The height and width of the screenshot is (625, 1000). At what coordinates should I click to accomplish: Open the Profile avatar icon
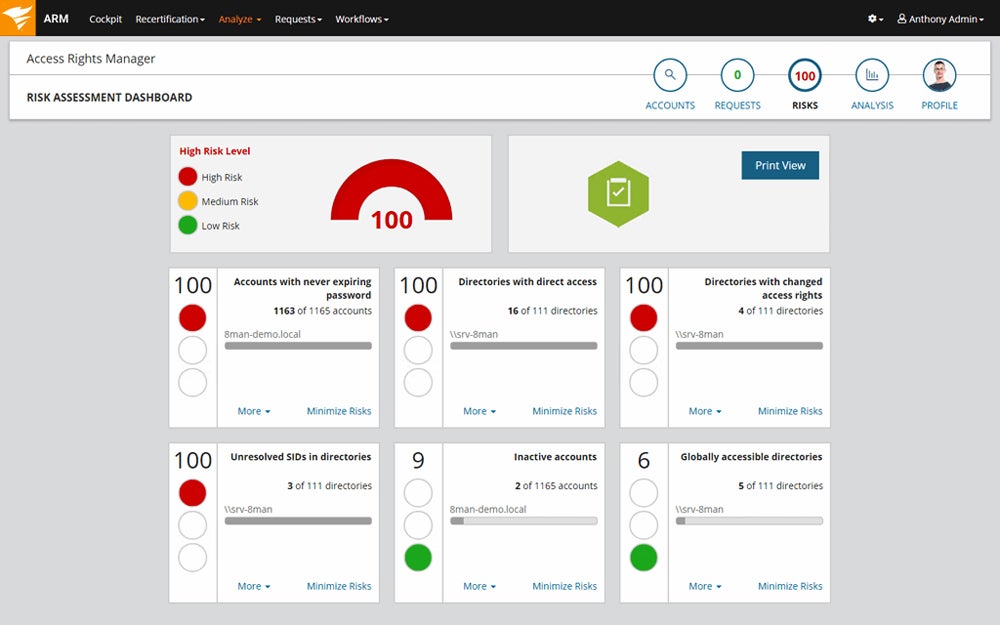click(x=939, y=76)
